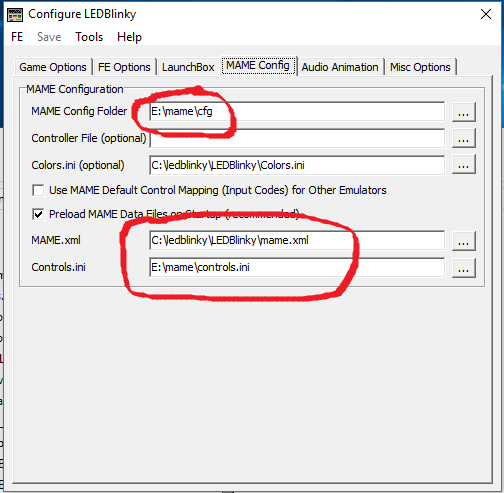Click the MAME Configuration group title

point(75,89)
